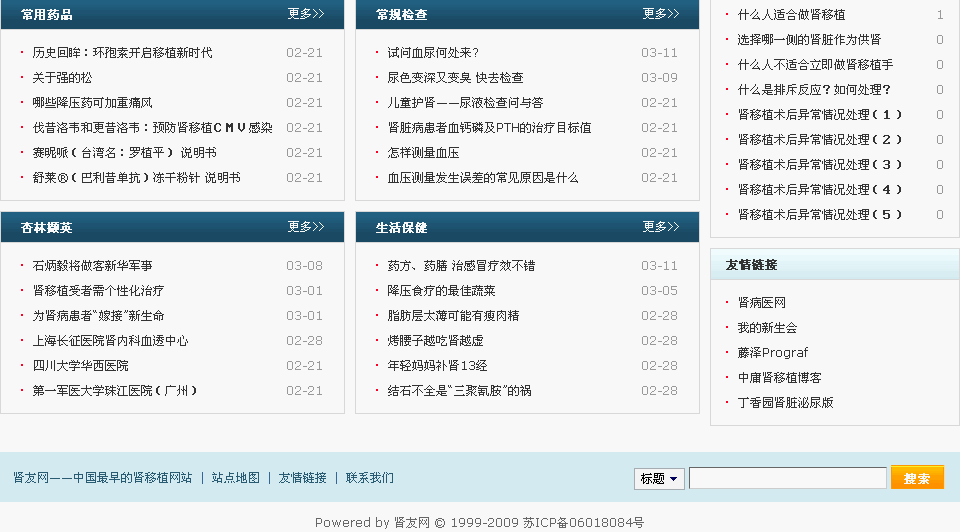Open 肾移植术后异常情况处理（3）
Viewport: 960px width, 532px height.
tap(820, 165)
